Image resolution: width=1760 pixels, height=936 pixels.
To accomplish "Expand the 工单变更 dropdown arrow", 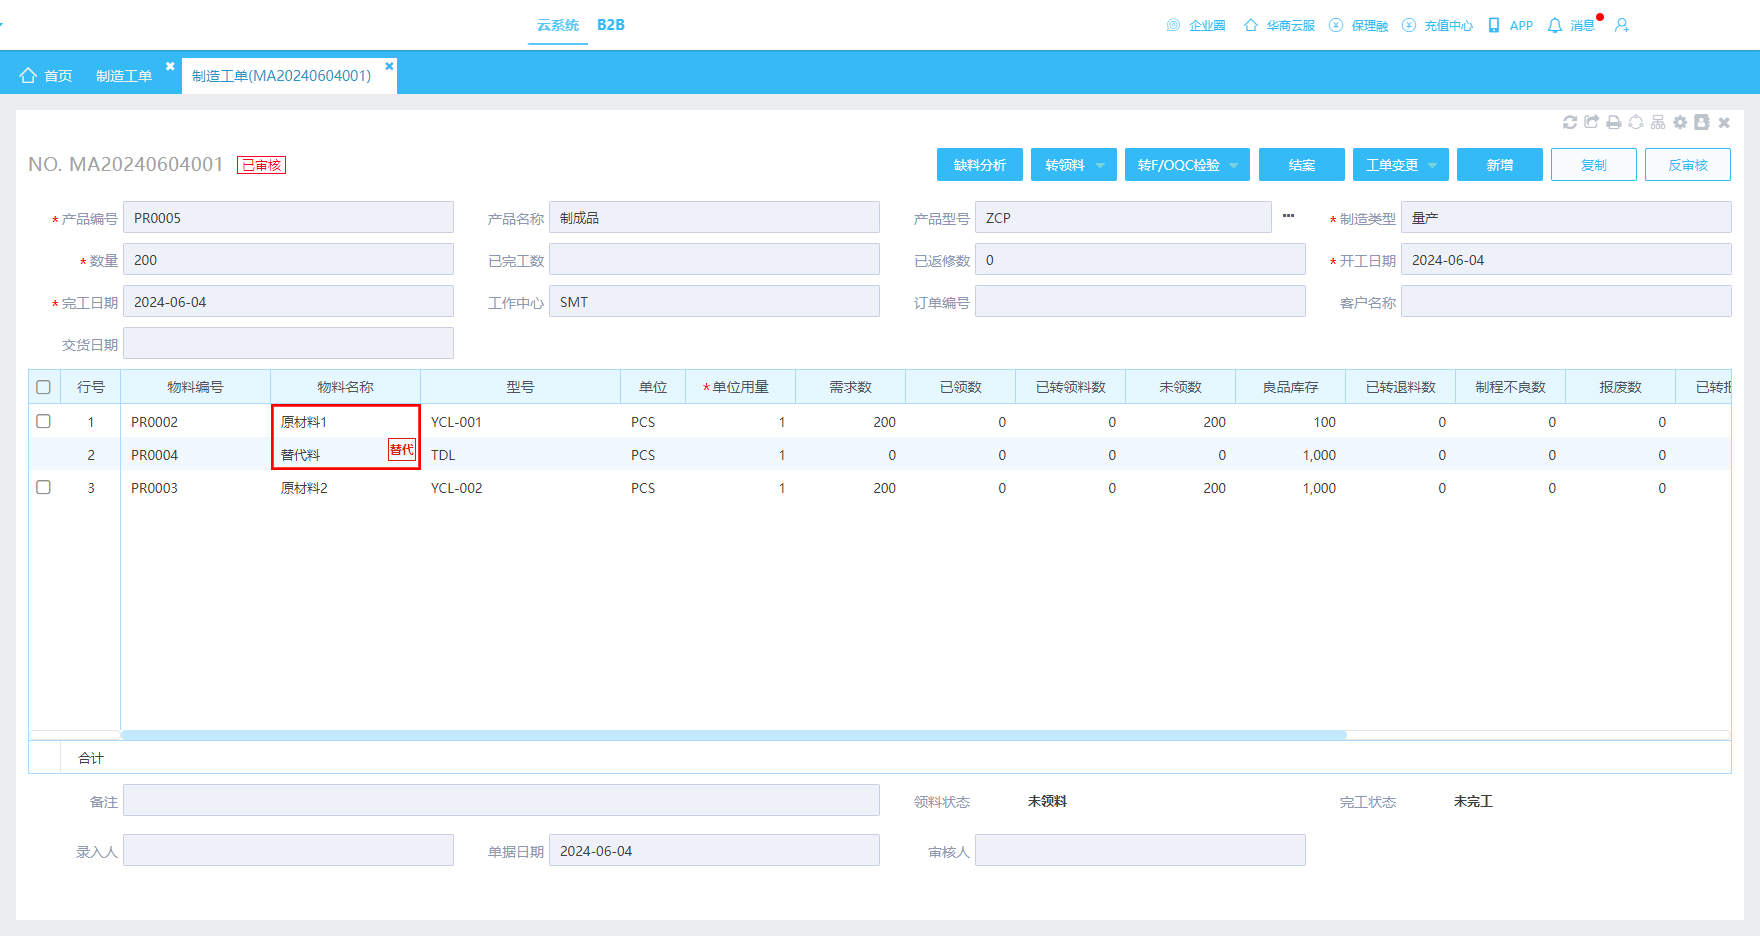I will (1432, 165).
